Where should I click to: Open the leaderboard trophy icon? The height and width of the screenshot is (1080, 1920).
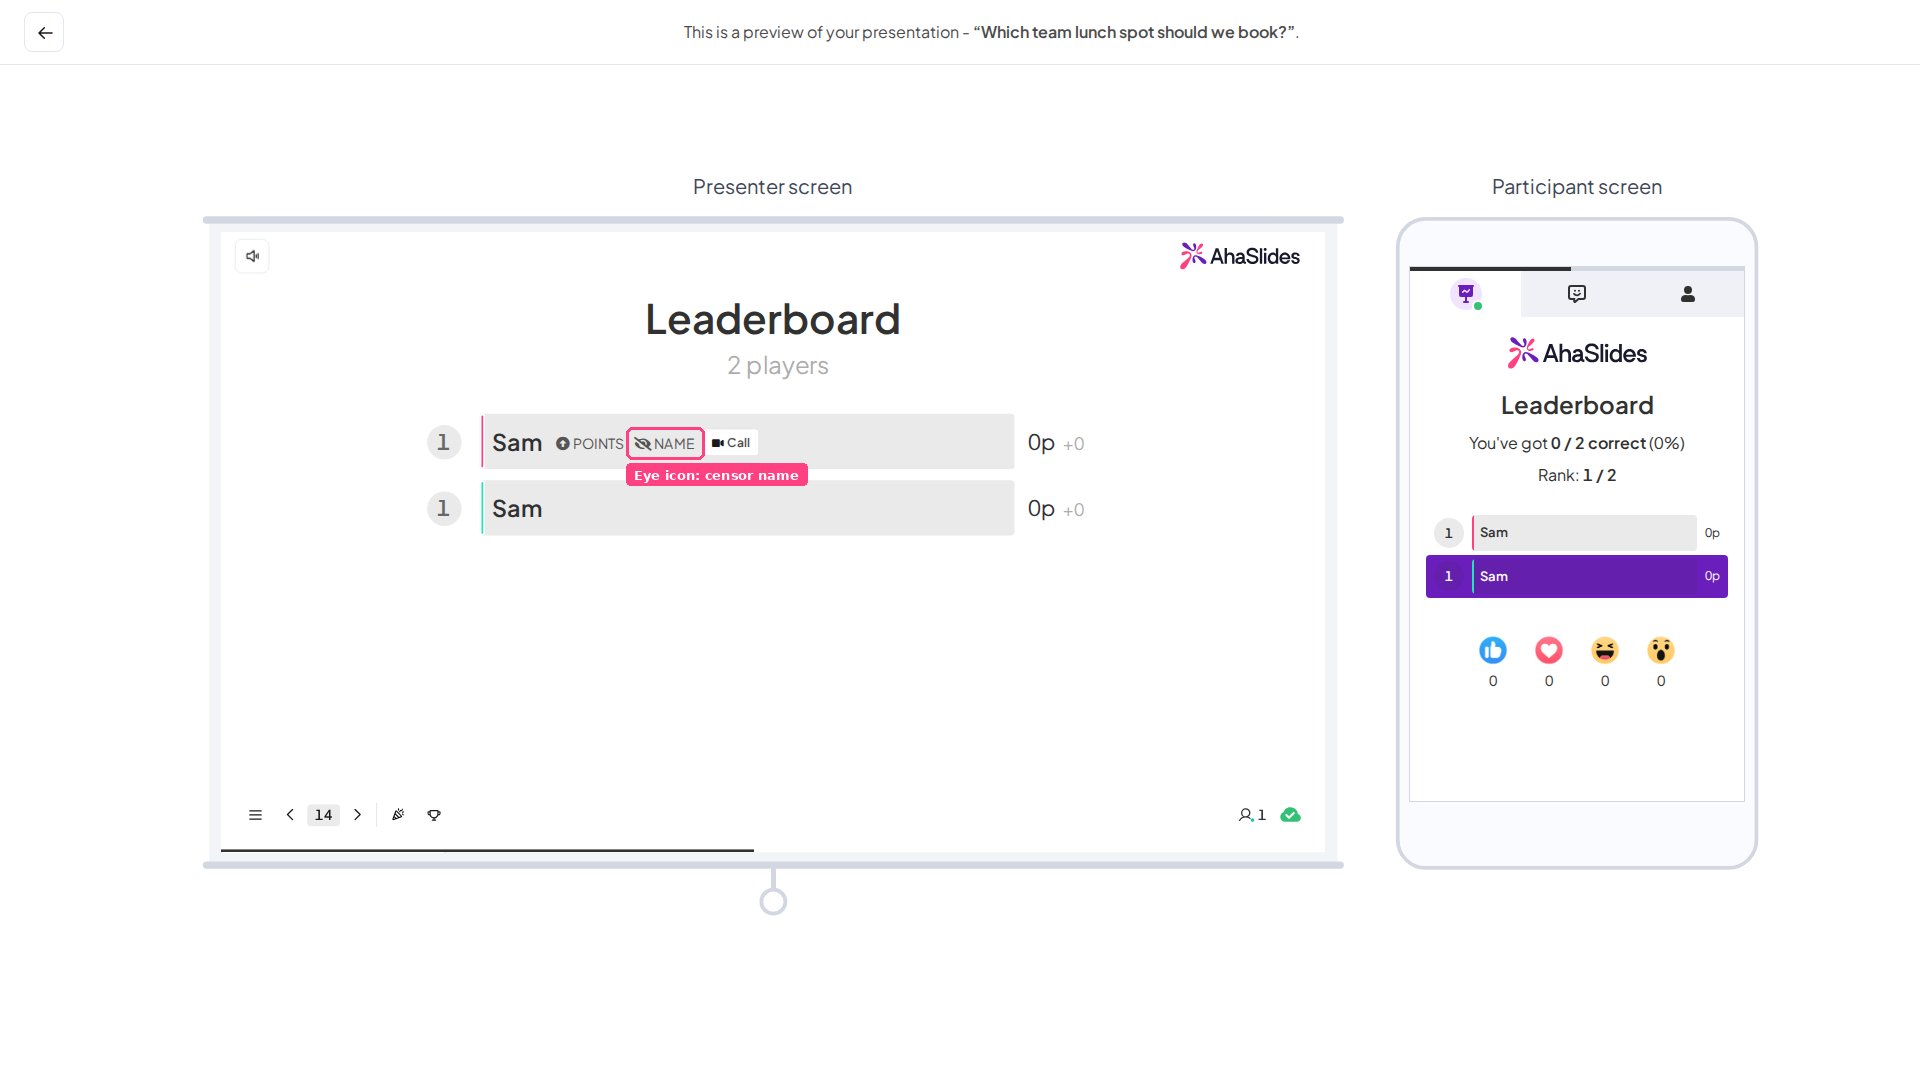(x=434, y=815)
